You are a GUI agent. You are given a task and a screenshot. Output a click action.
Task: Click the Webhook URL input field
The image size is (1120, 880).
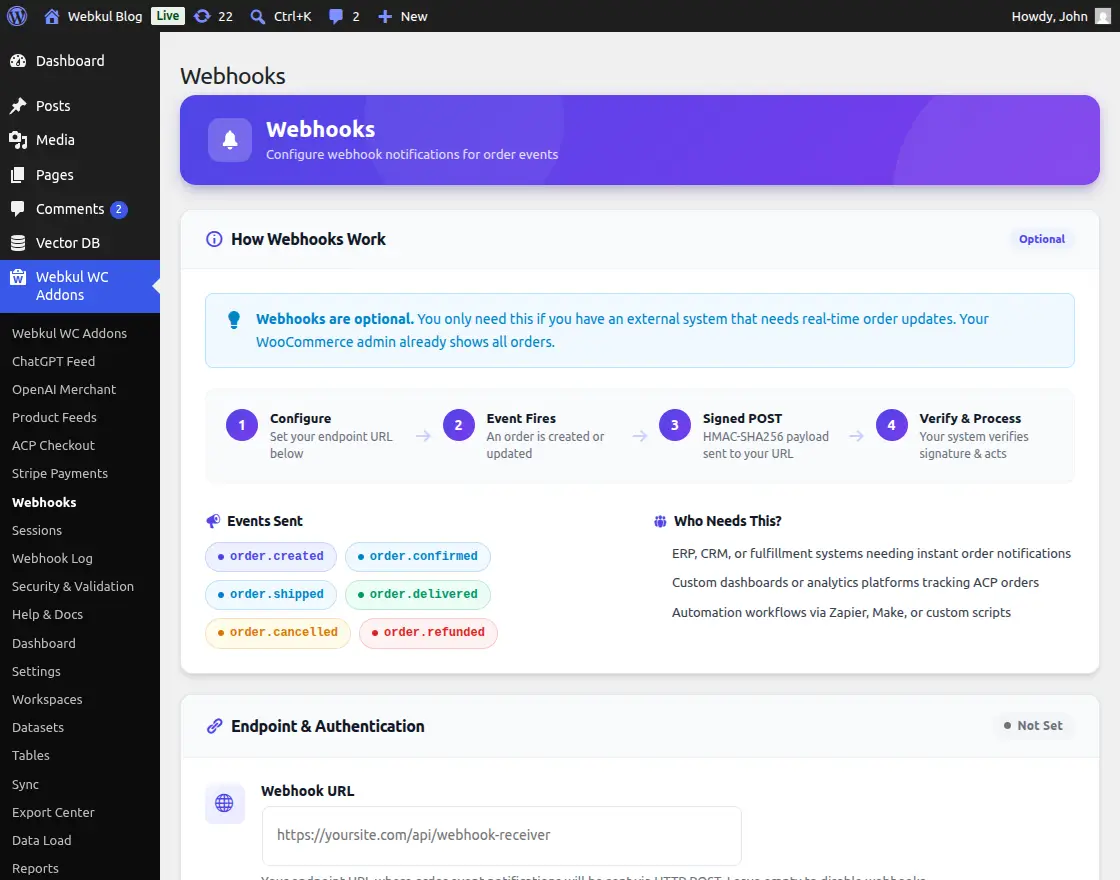click(500, 837)
